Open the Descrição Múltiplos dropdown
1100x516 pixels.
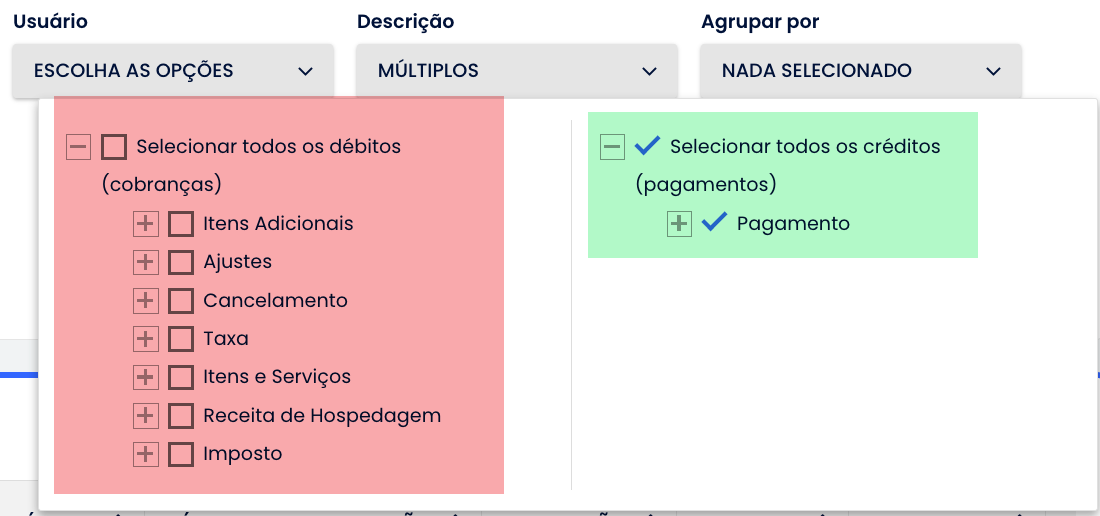pyautogui.click(x=517, y=71)
